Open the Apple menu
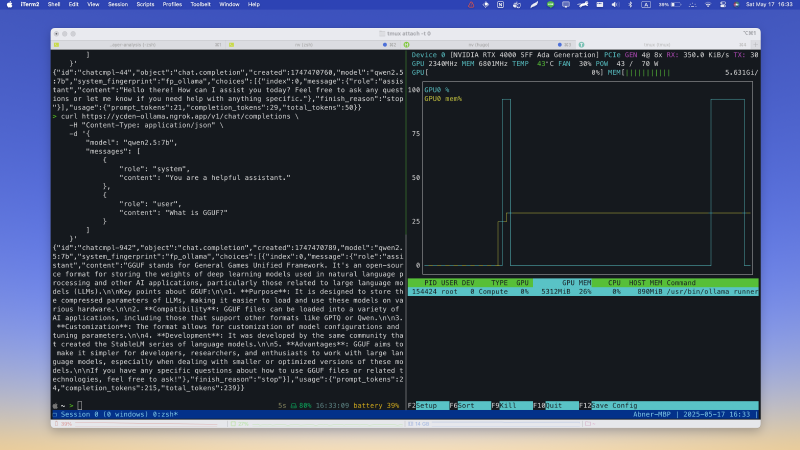 coord(9,5)
